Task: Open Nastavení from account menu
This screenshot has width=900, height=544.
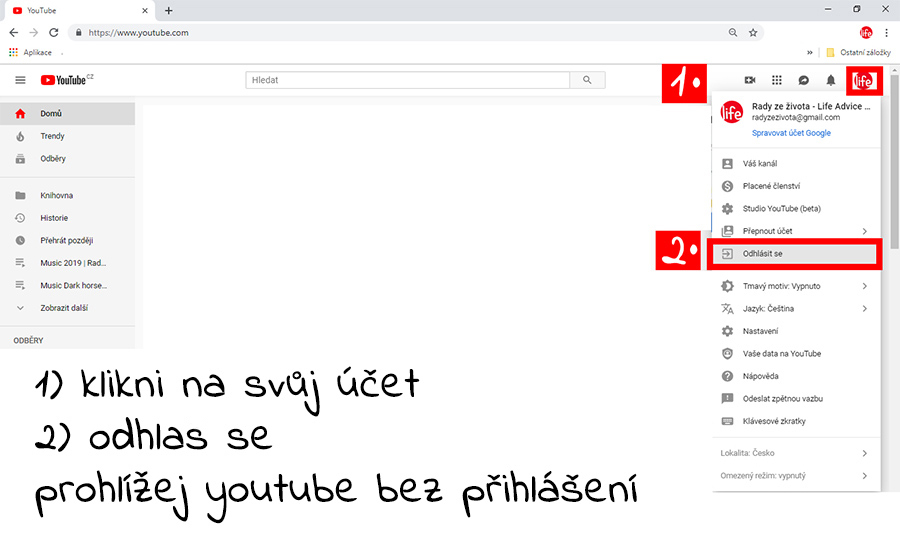Action: click(794, 331)
